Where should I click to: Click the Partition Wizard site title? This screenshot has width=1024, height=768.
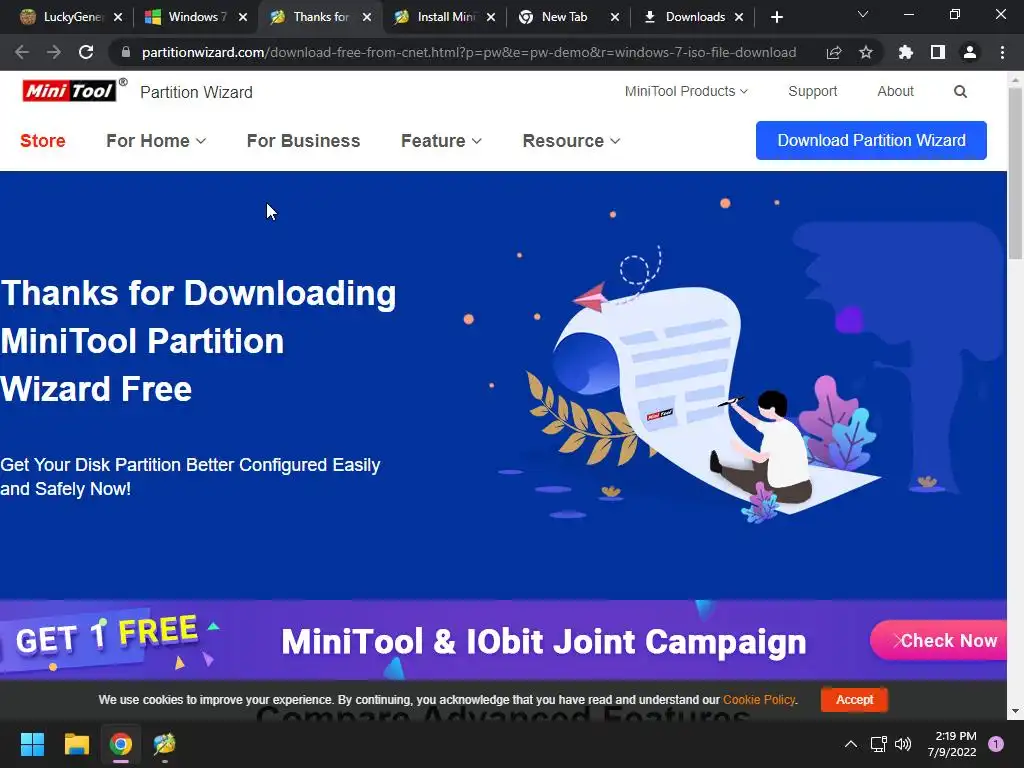[x=196, y=92]
